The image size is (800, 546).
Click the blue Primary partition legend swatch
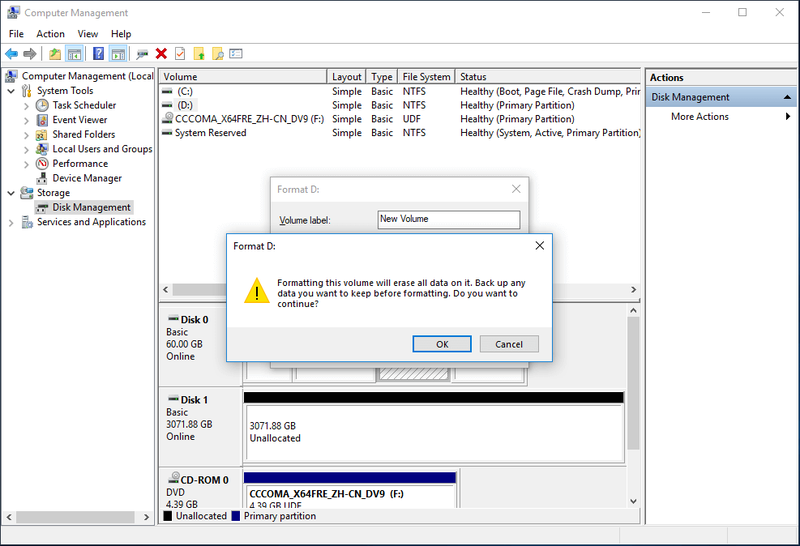236,516
